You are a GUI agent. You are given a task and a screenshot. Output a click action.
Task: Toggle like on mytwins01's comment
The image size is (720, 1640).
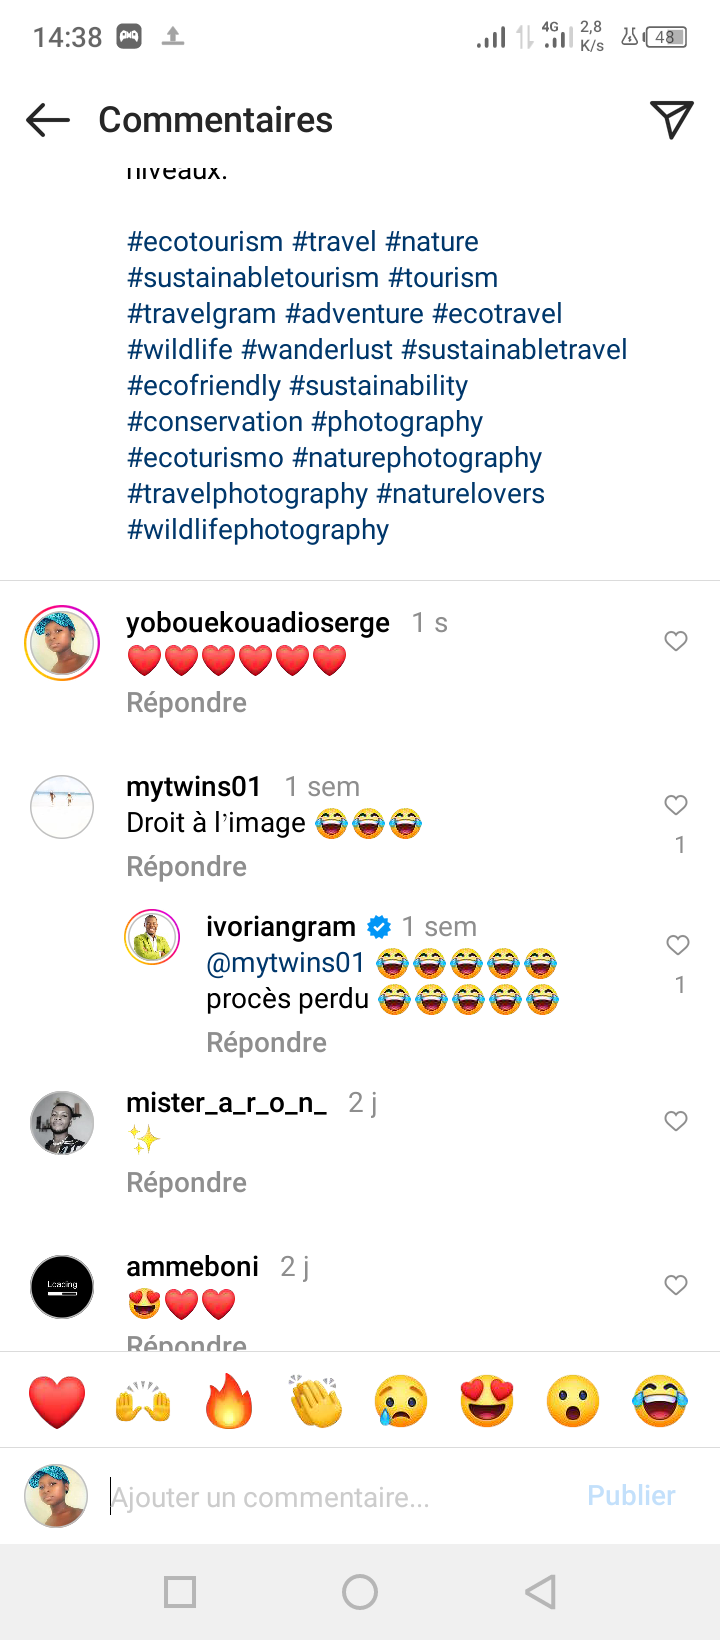pos(676,805)
